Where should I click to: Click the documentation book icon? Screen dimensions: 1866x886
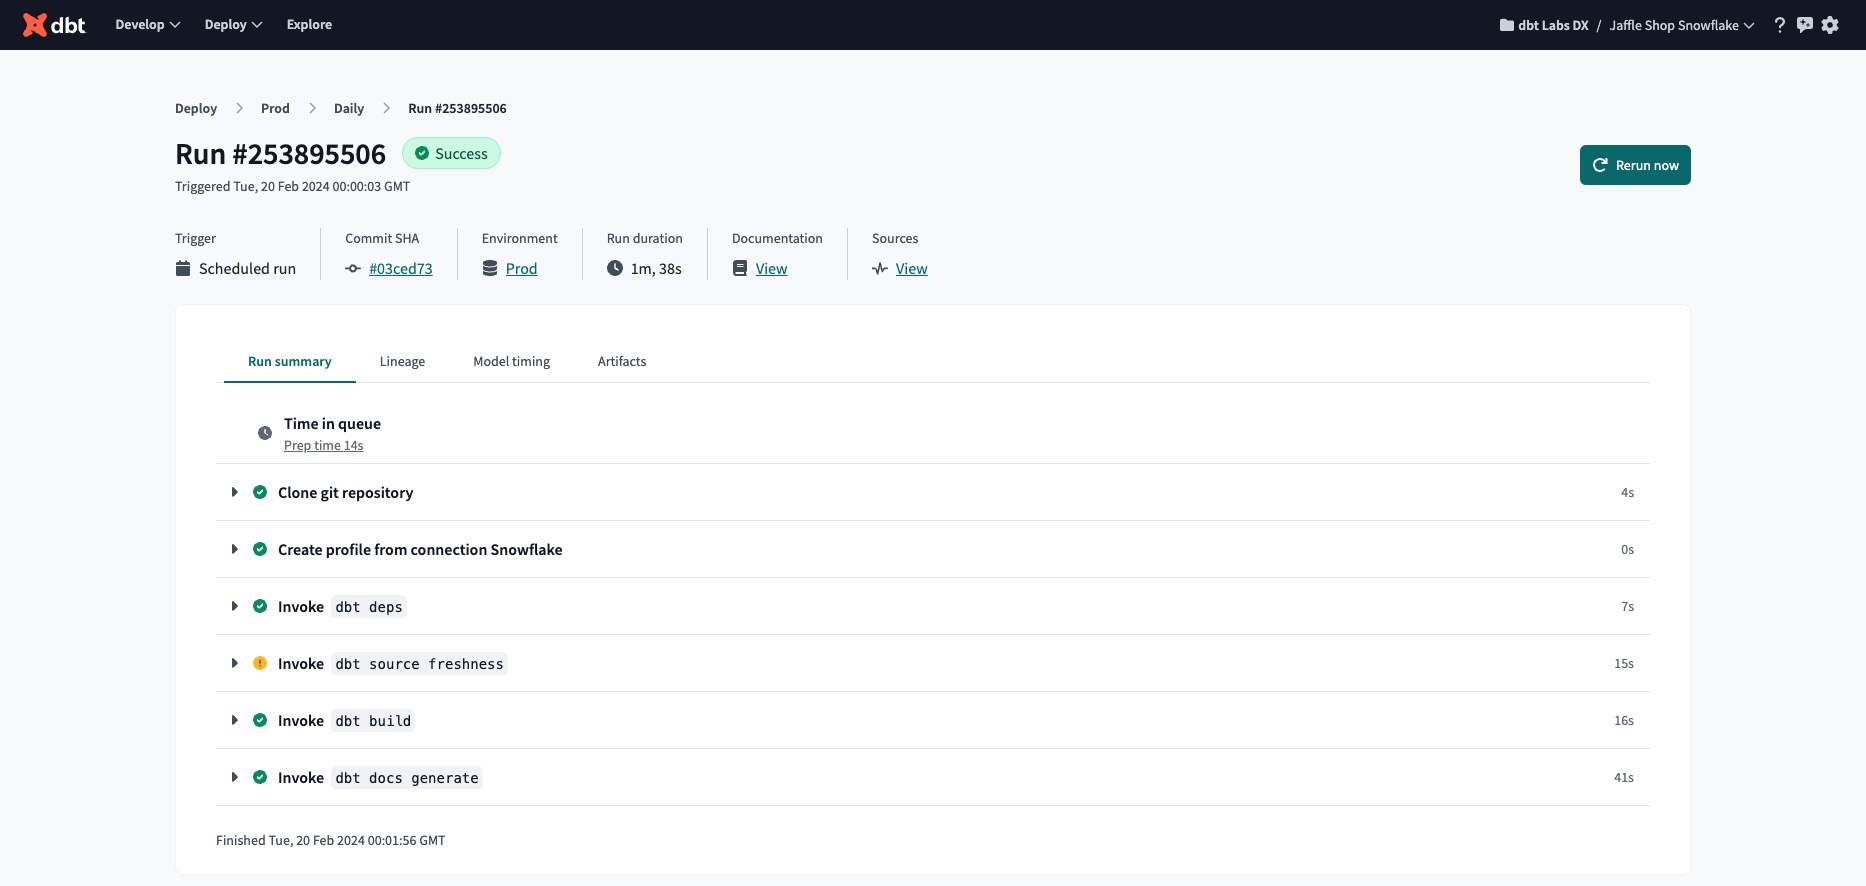(740, 268)
